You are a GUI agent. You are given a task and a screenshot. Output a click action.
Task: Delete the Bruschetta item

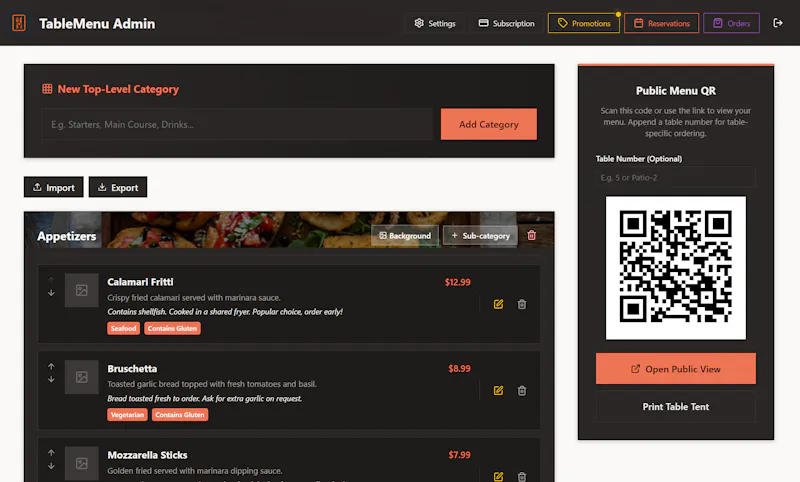pos(521,391)
